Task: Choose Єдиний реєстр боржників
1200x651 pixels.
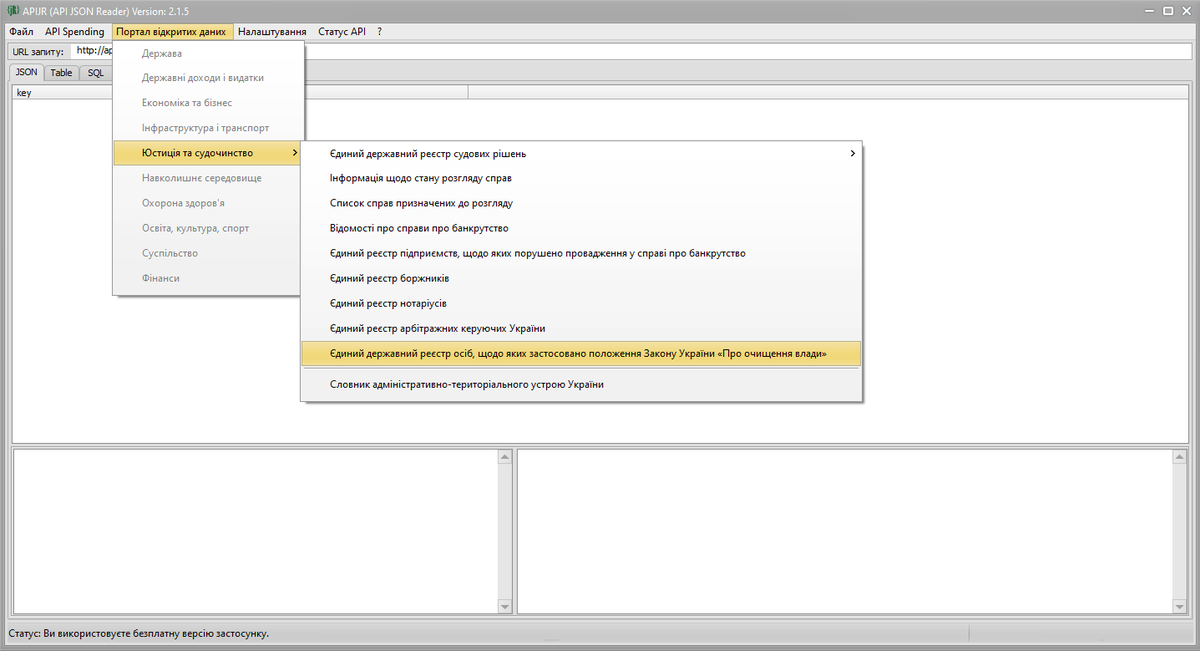Action: click(x=581, y=278)
